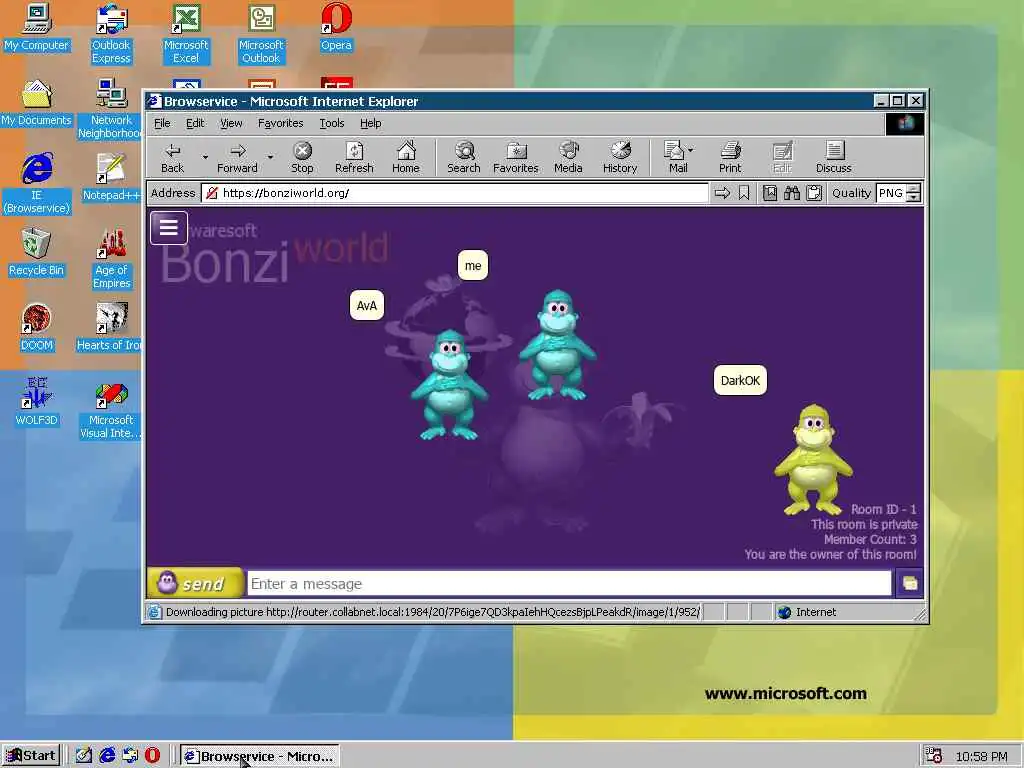Click the Discuss toolbar button
Viewport: 1024px width, 768px height.
833,157
